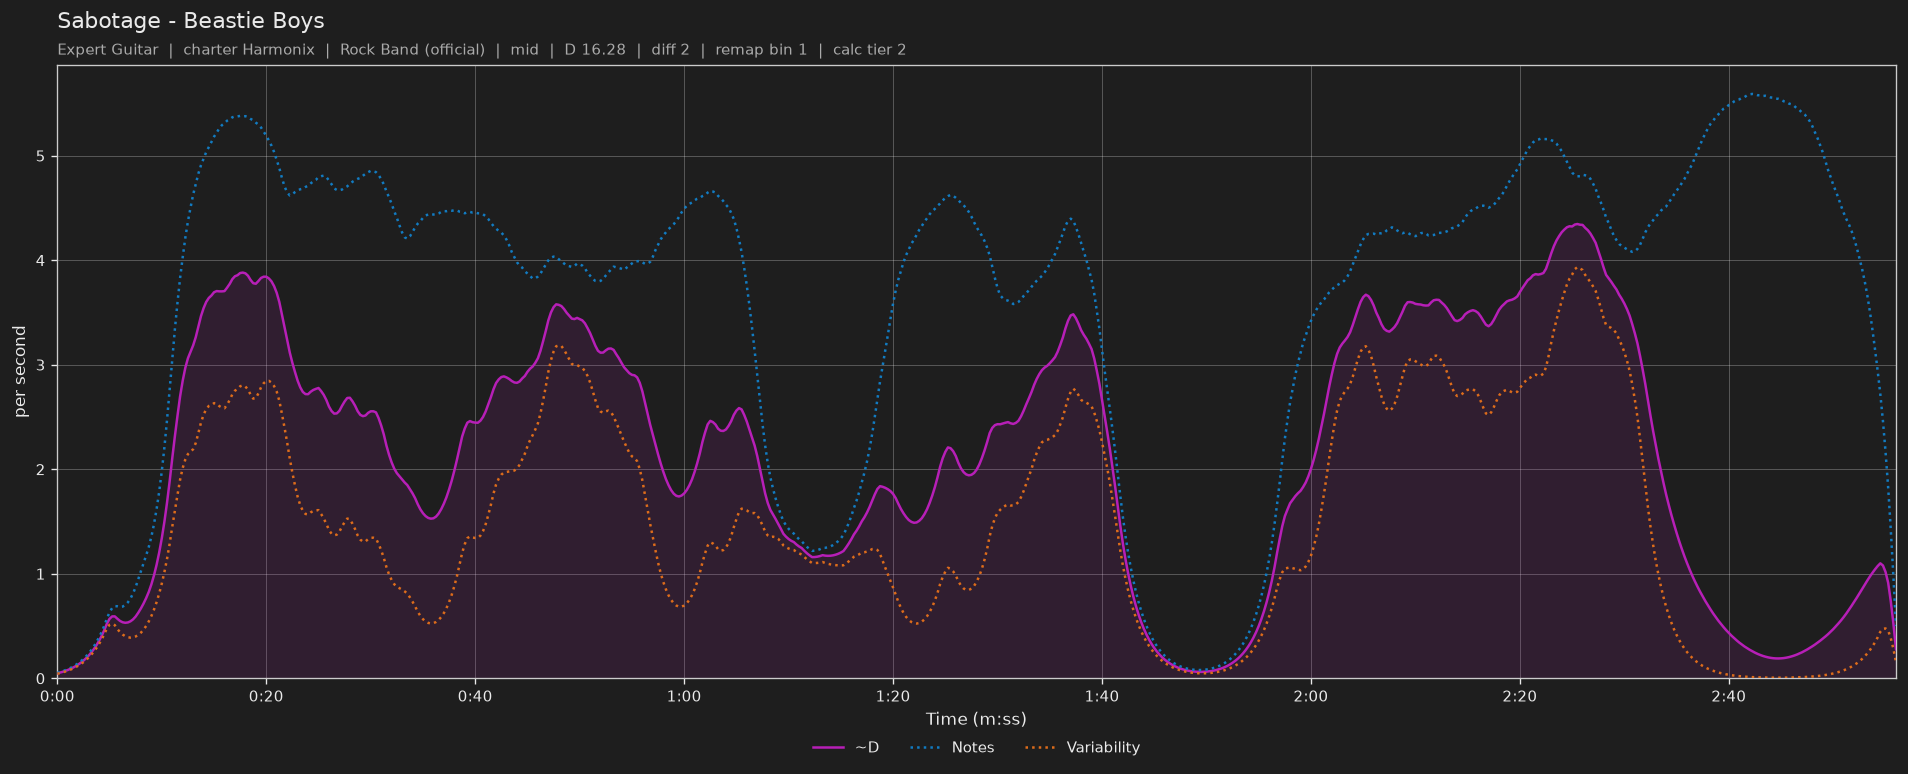Click the 2:20 x-axis tick label
The height and width of the screenshot is (774, 1908).
click(x=1520, y=696)
